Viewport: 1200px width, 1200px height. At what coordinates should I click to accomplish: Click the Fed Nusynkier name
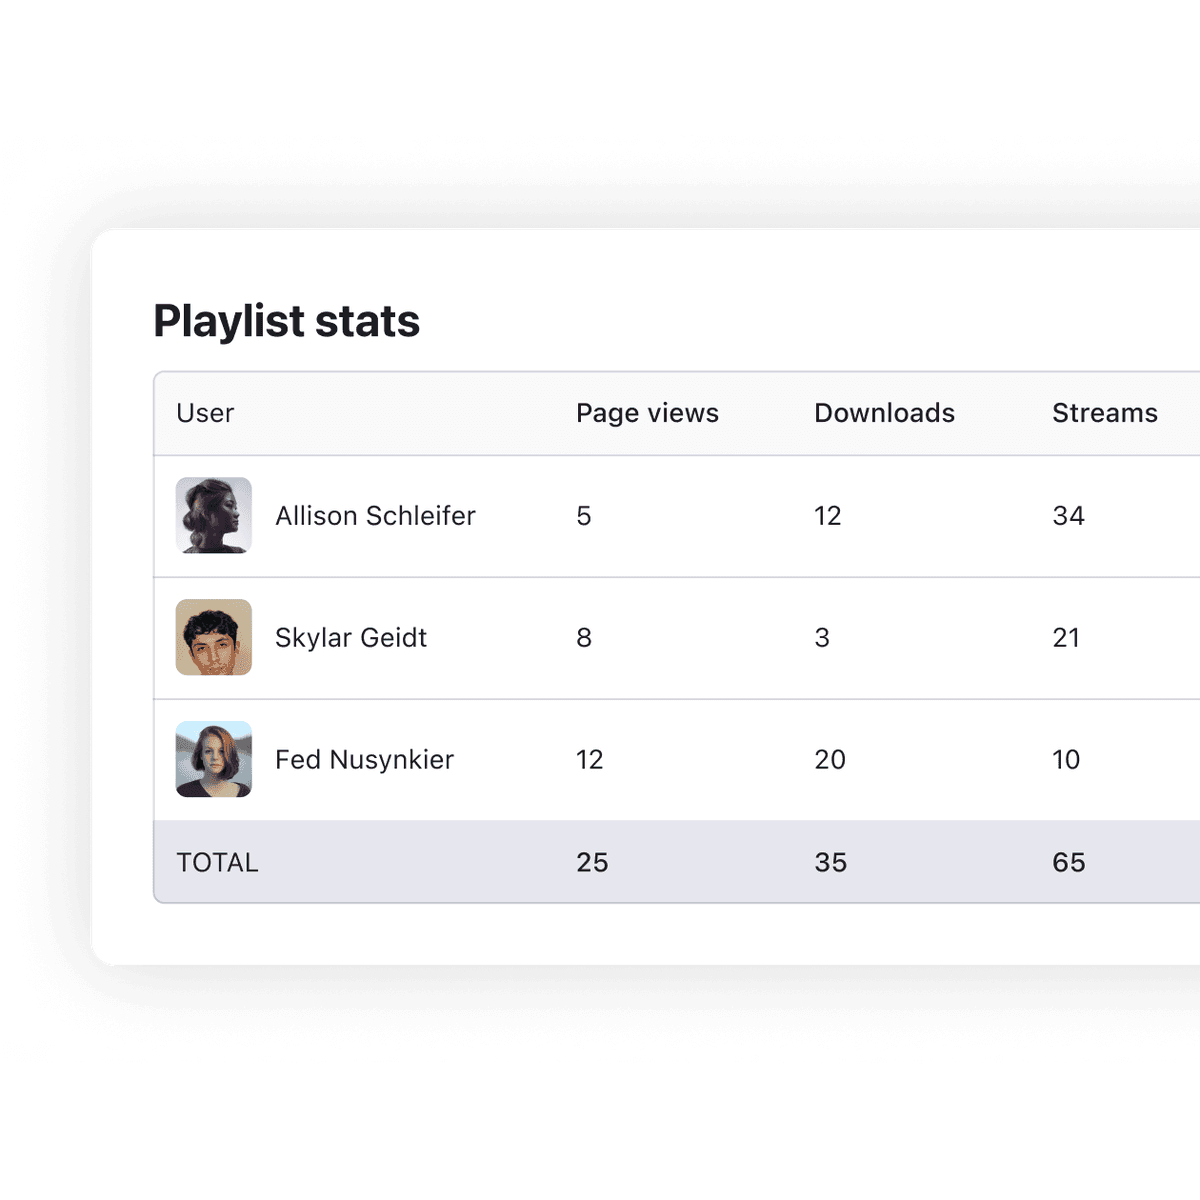point(364,760)
